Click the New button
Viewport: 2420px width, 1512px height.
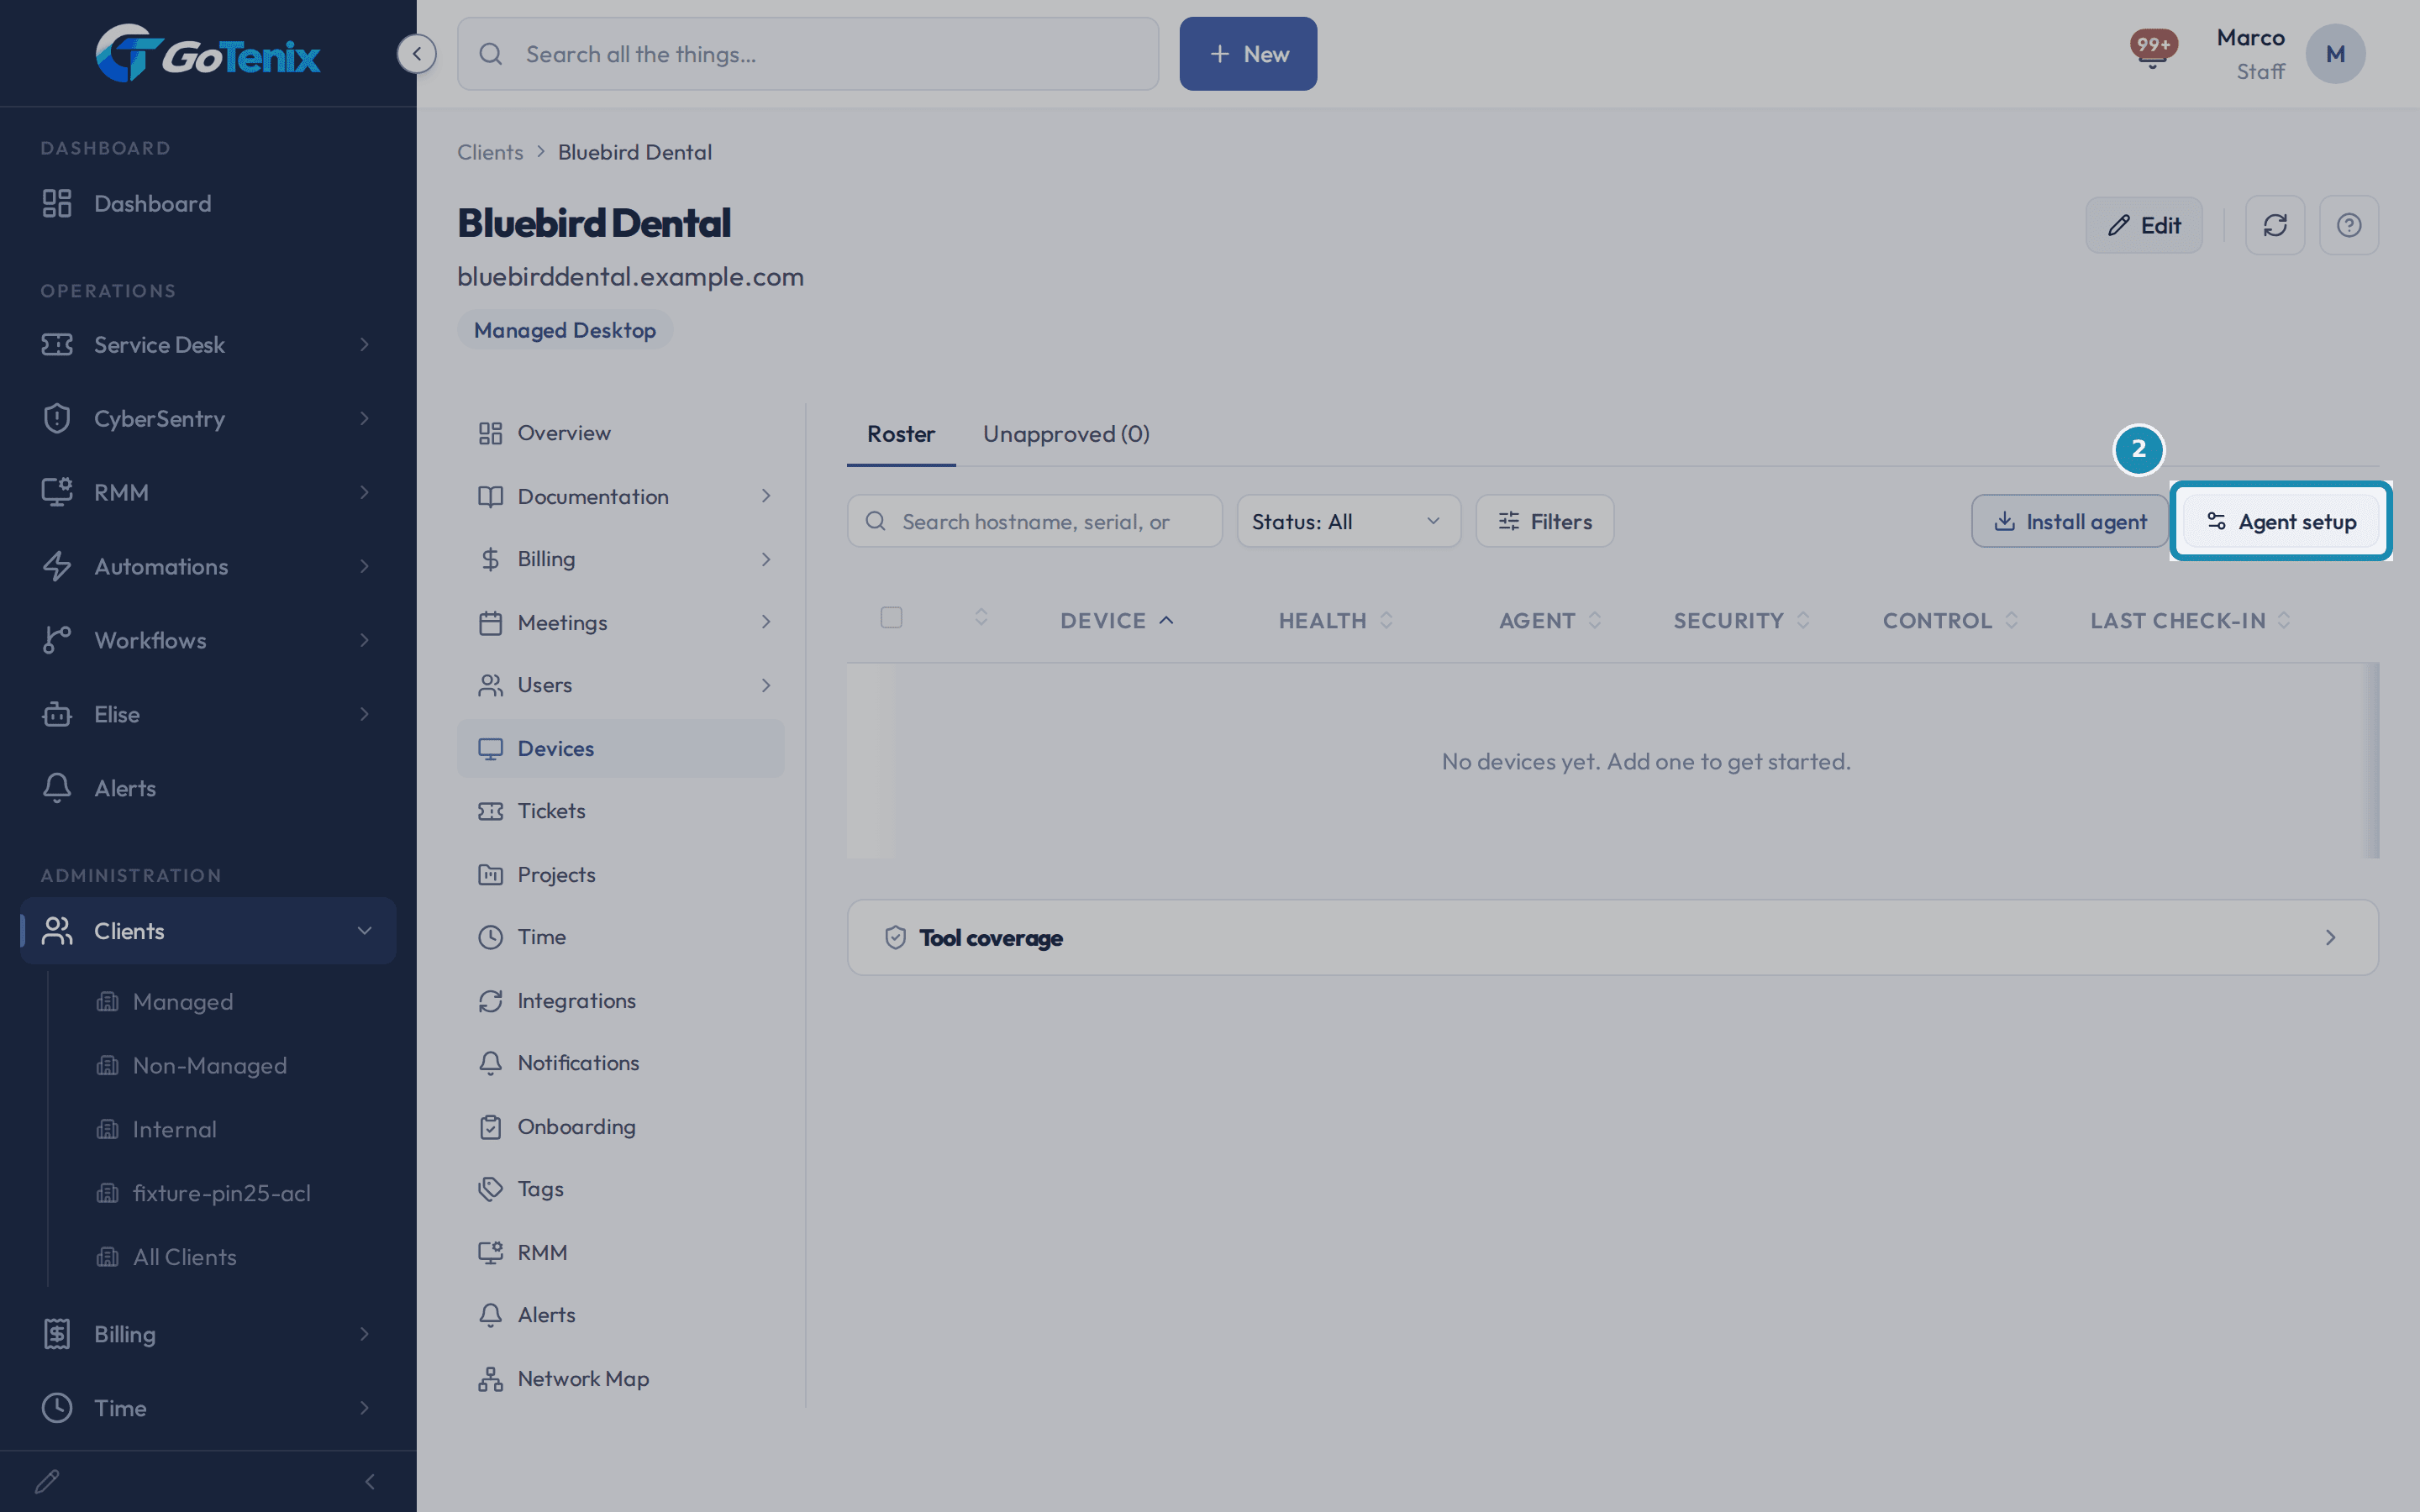coord(1248,54)
